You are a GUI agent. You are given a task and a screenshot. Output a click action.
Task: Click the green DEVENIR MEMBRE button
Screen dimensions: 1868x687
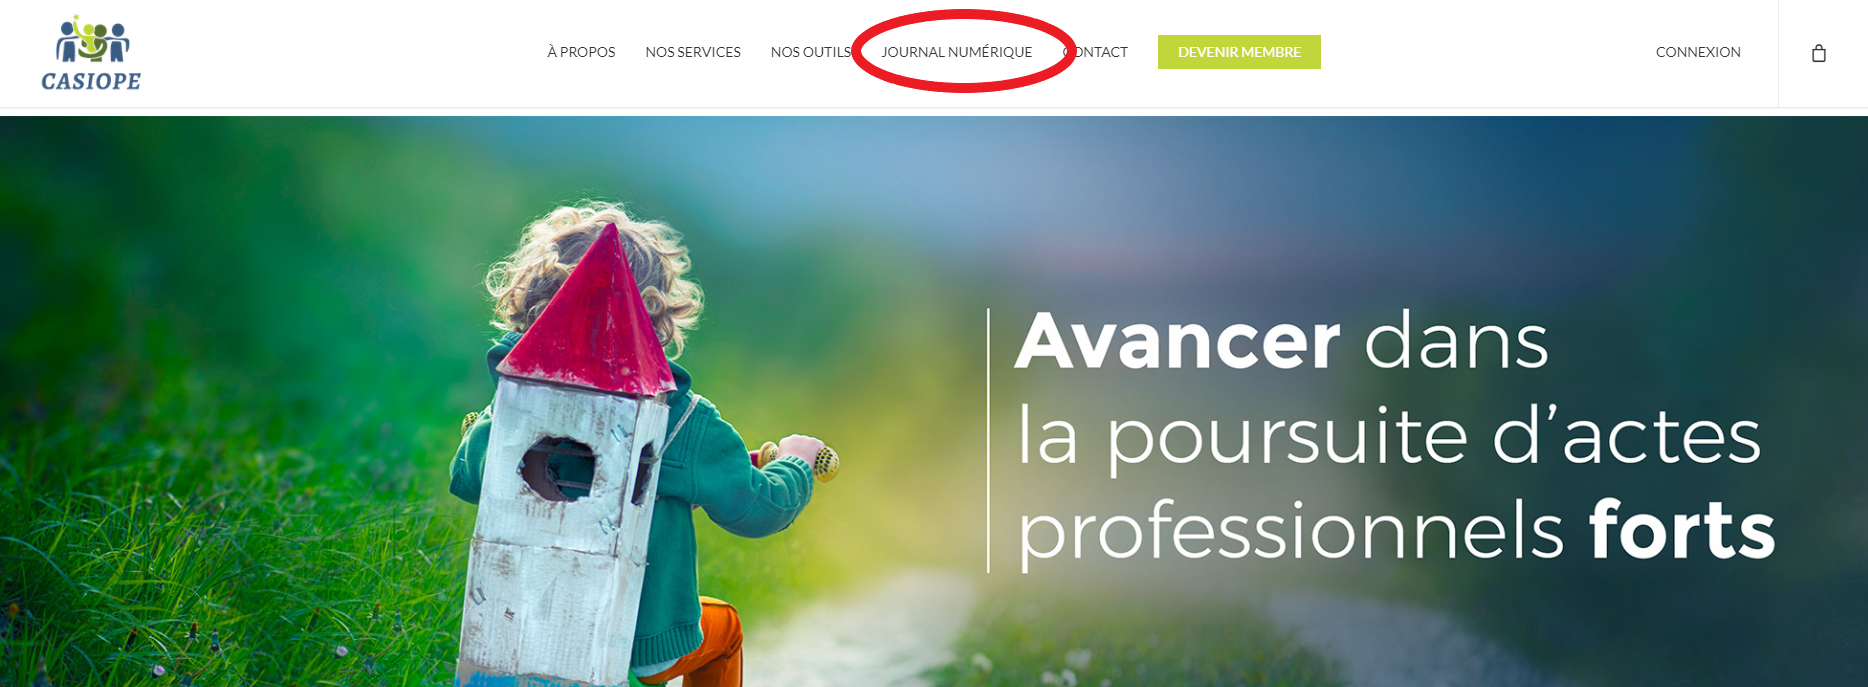1239,52
